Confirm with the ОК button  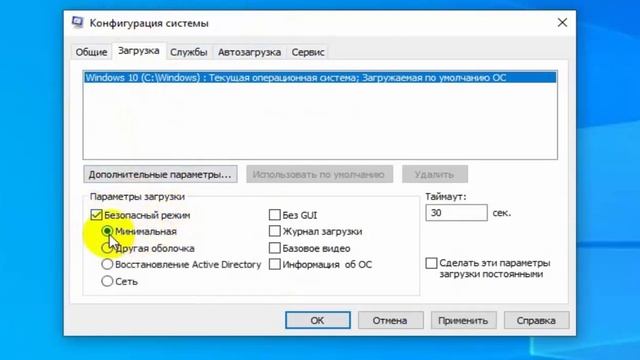[x=318, y=320]
